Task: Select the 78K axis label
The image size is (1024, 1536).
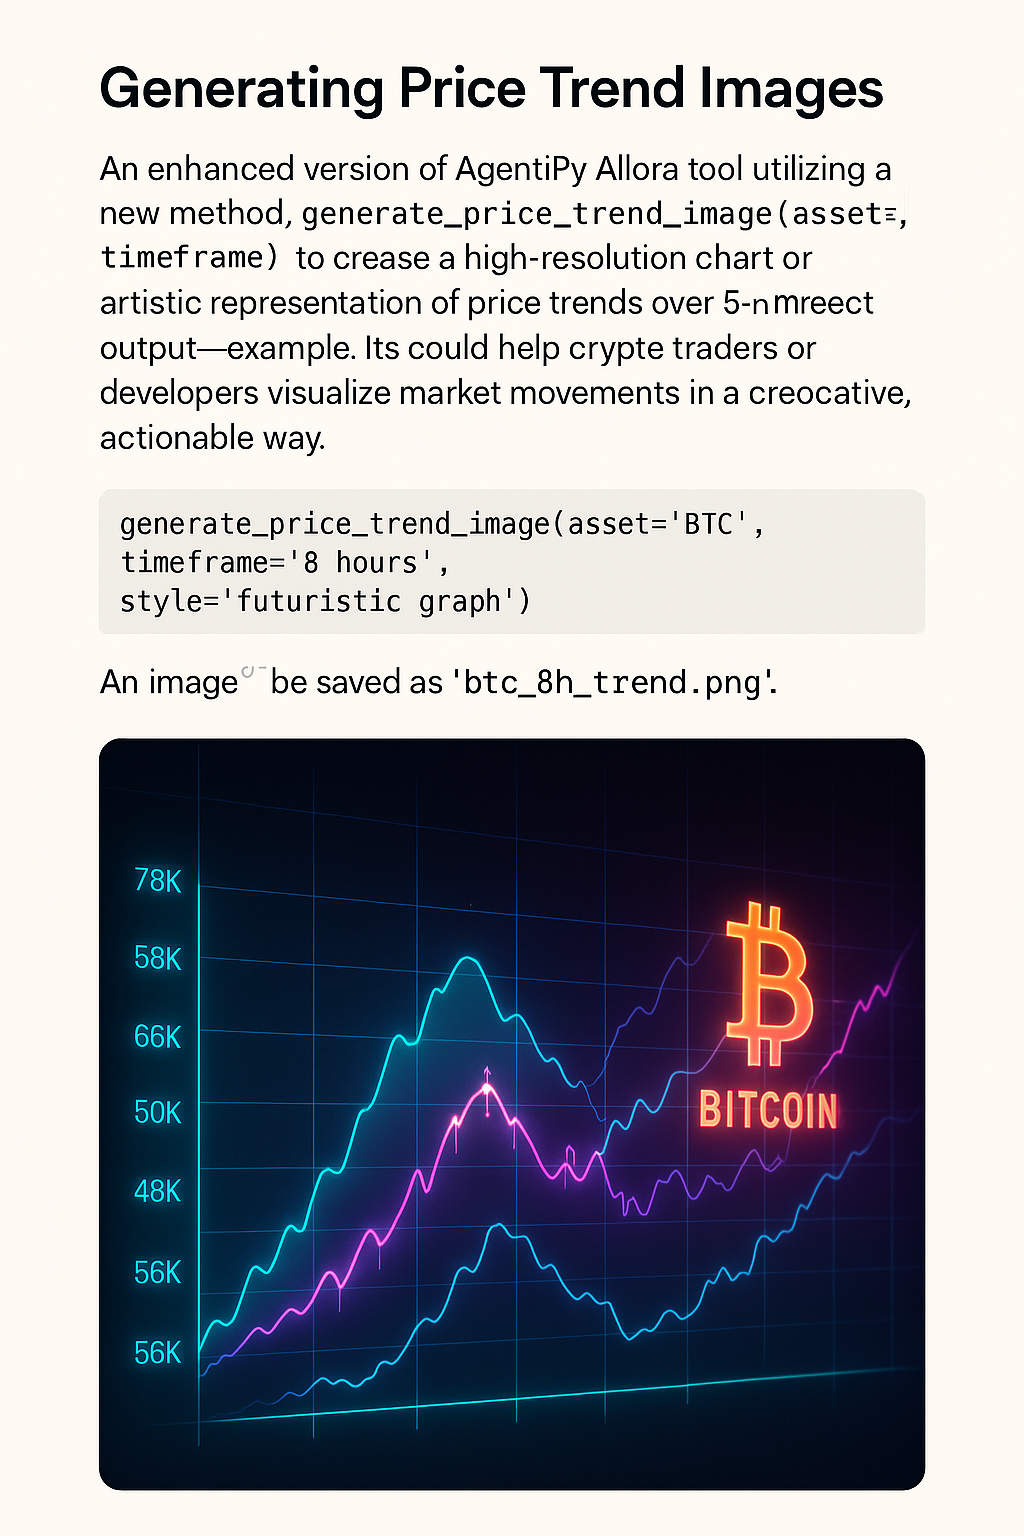Action: coord(158,881)
